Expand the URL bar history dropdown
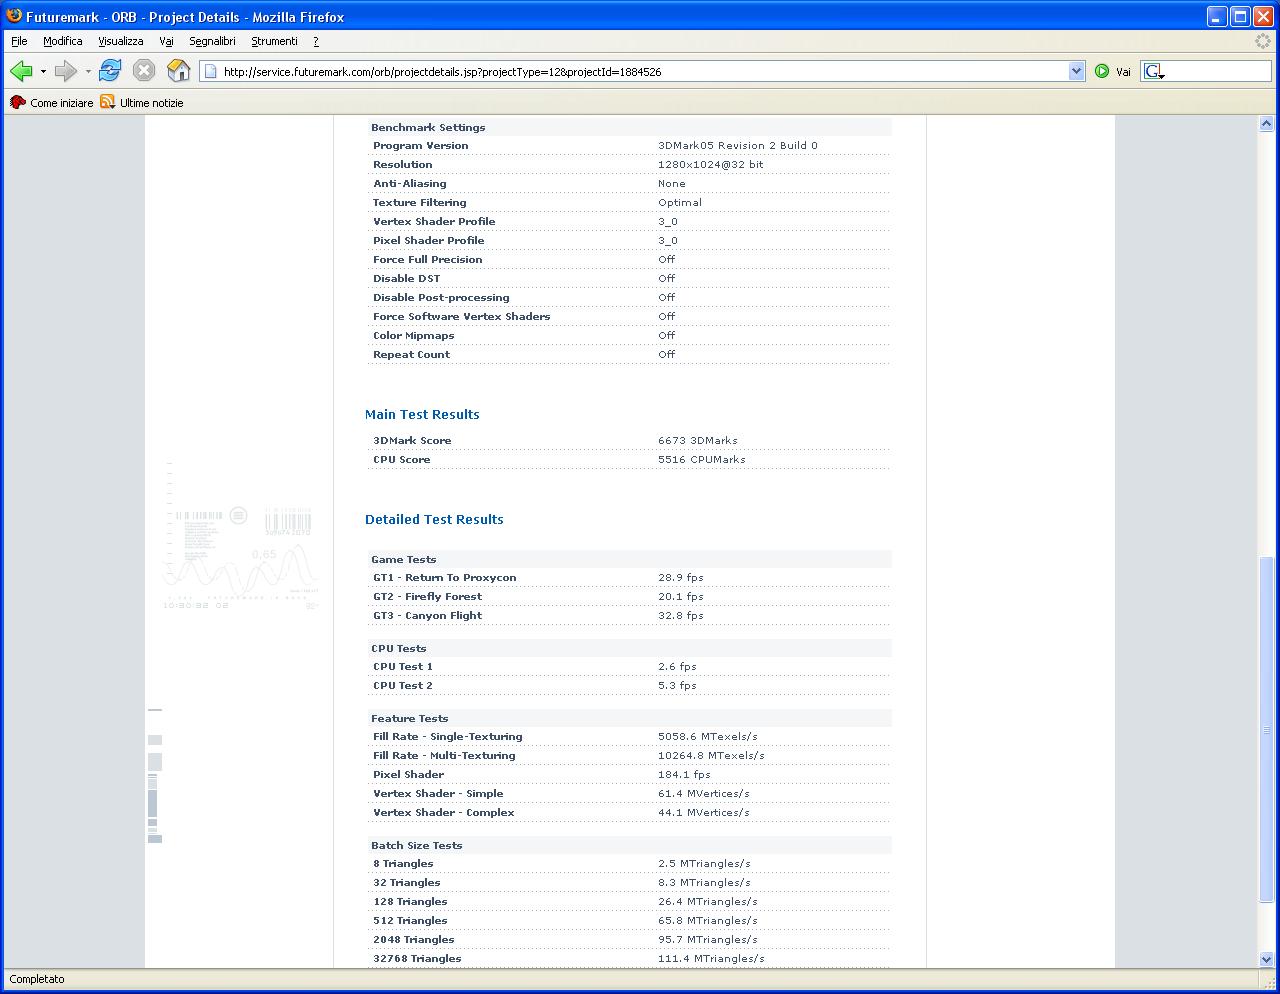 click(1077, 71)
